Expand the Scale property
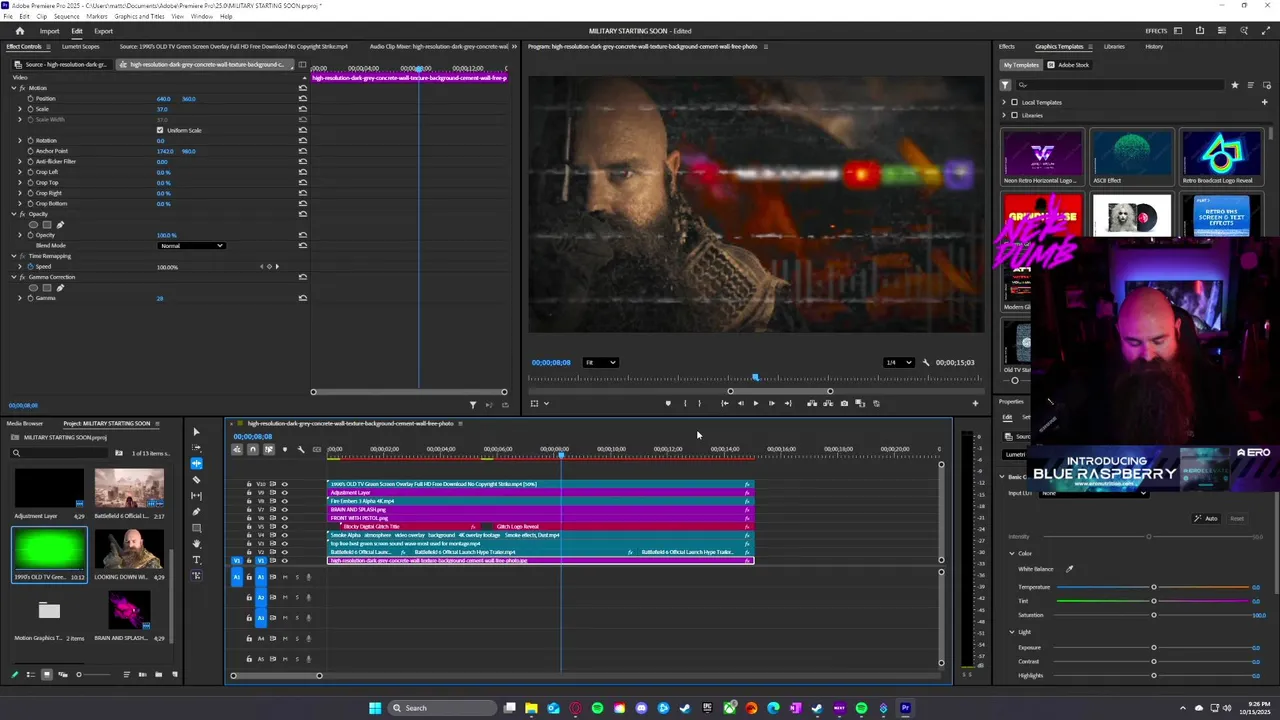The width and height of the screenshot is (1280, 720). click(x=20, y=109)
